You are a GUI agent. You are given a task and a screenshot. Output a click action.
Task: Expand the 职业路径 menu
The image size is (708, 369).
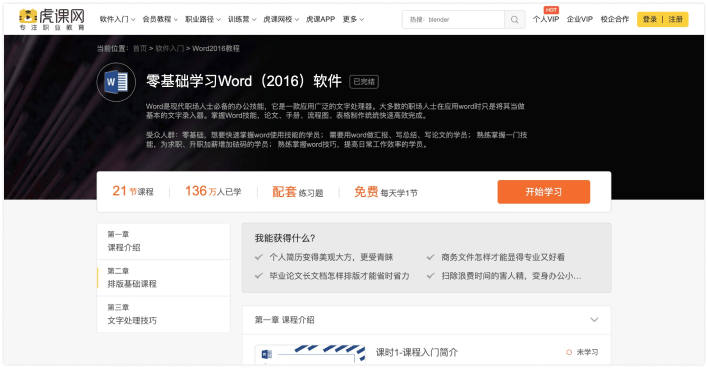click(x=203, y=19)
